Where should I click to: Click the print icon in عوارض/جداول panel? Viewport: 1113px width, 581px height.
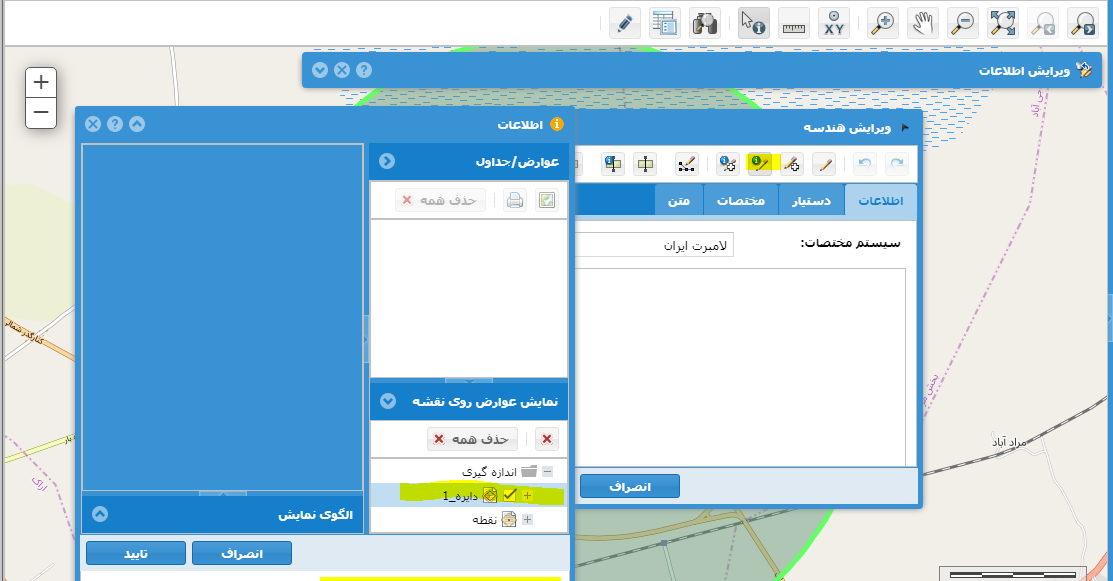click(x=514, y=200)
